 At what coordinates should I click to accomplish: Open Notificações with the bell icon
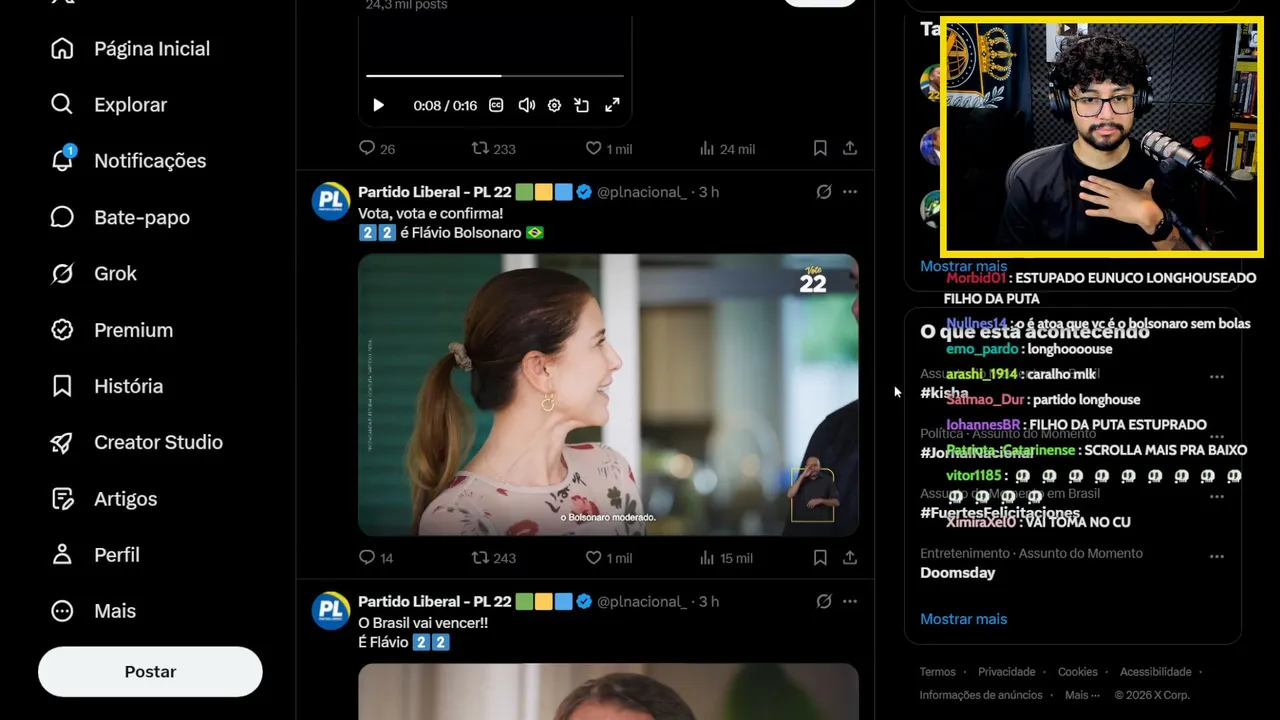128,160
